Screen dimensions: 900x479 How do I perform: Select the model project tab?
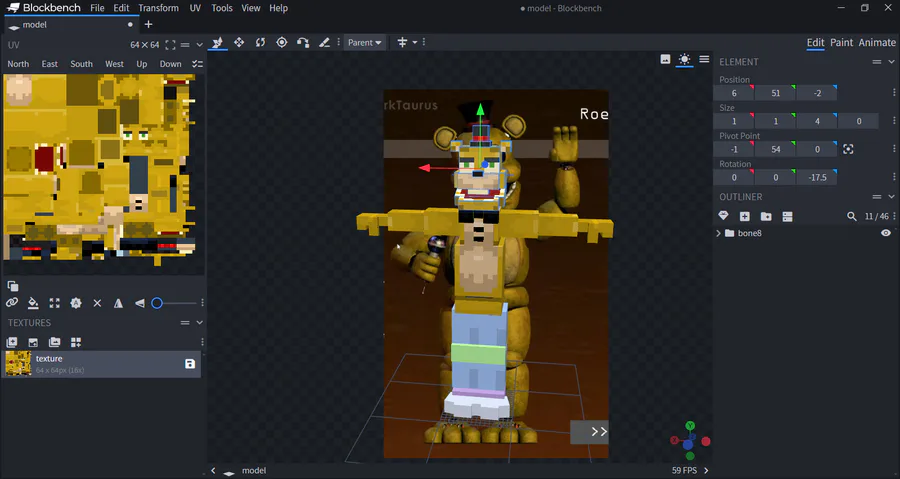point(71,25)
